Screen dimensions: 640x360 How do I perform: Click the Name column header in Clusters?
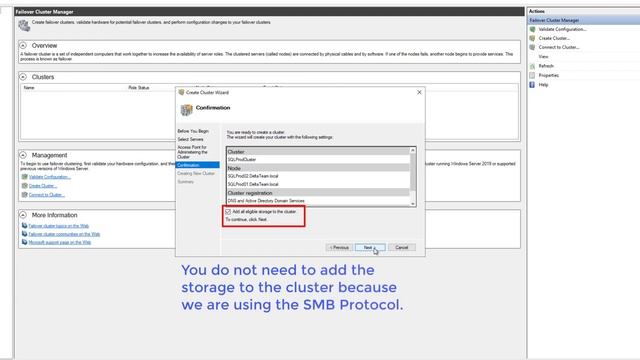tap(29, 88)
